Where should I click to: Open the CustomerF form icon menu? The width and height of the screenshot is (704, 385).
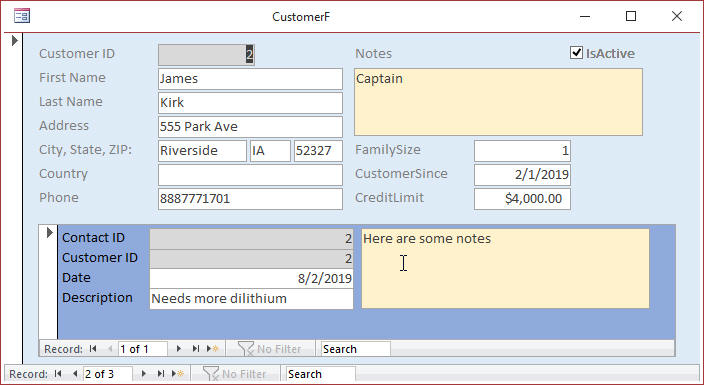tap(22, 17)
